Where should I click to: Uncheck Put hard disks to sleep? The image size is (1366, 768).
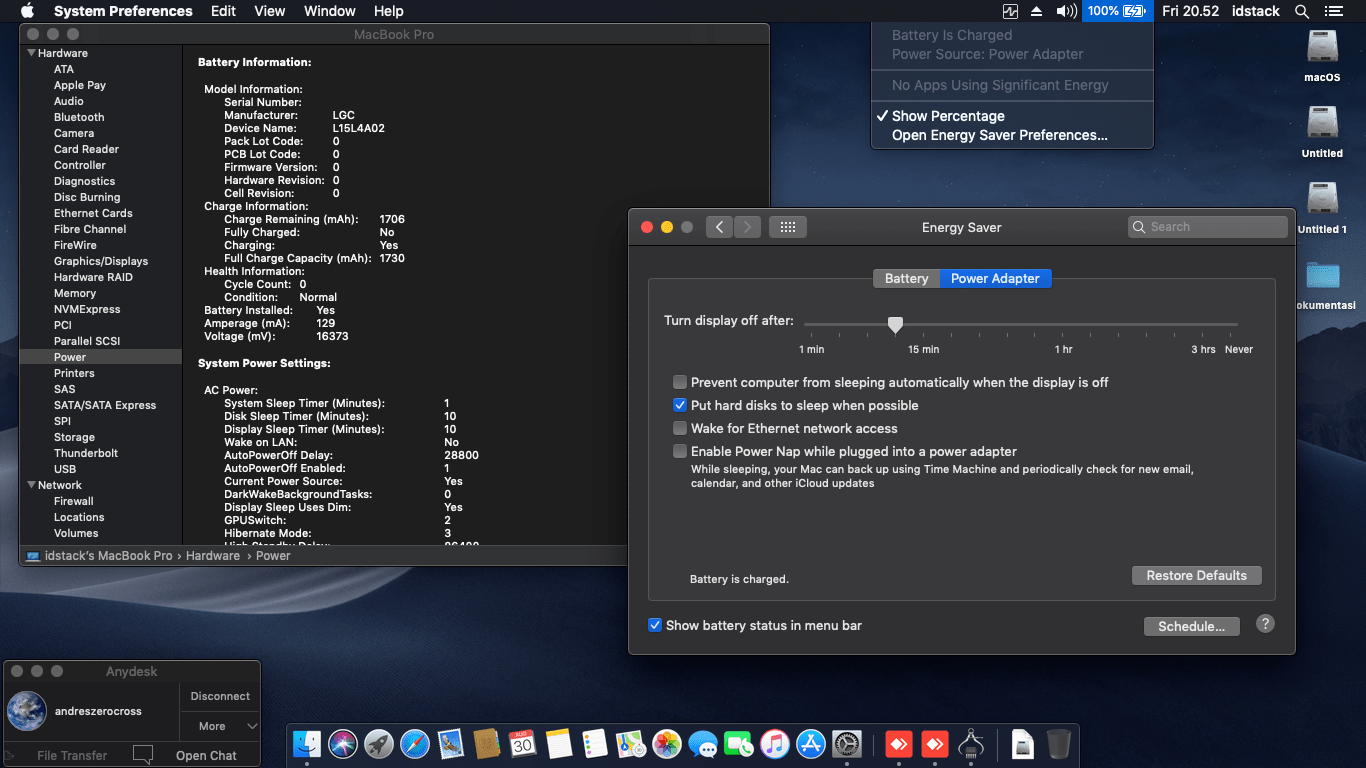(x=680, y=405)
